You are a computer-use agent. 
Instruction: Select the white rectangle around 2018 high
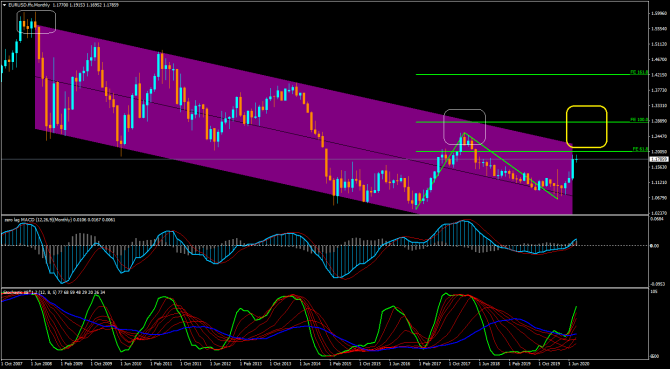464,127
